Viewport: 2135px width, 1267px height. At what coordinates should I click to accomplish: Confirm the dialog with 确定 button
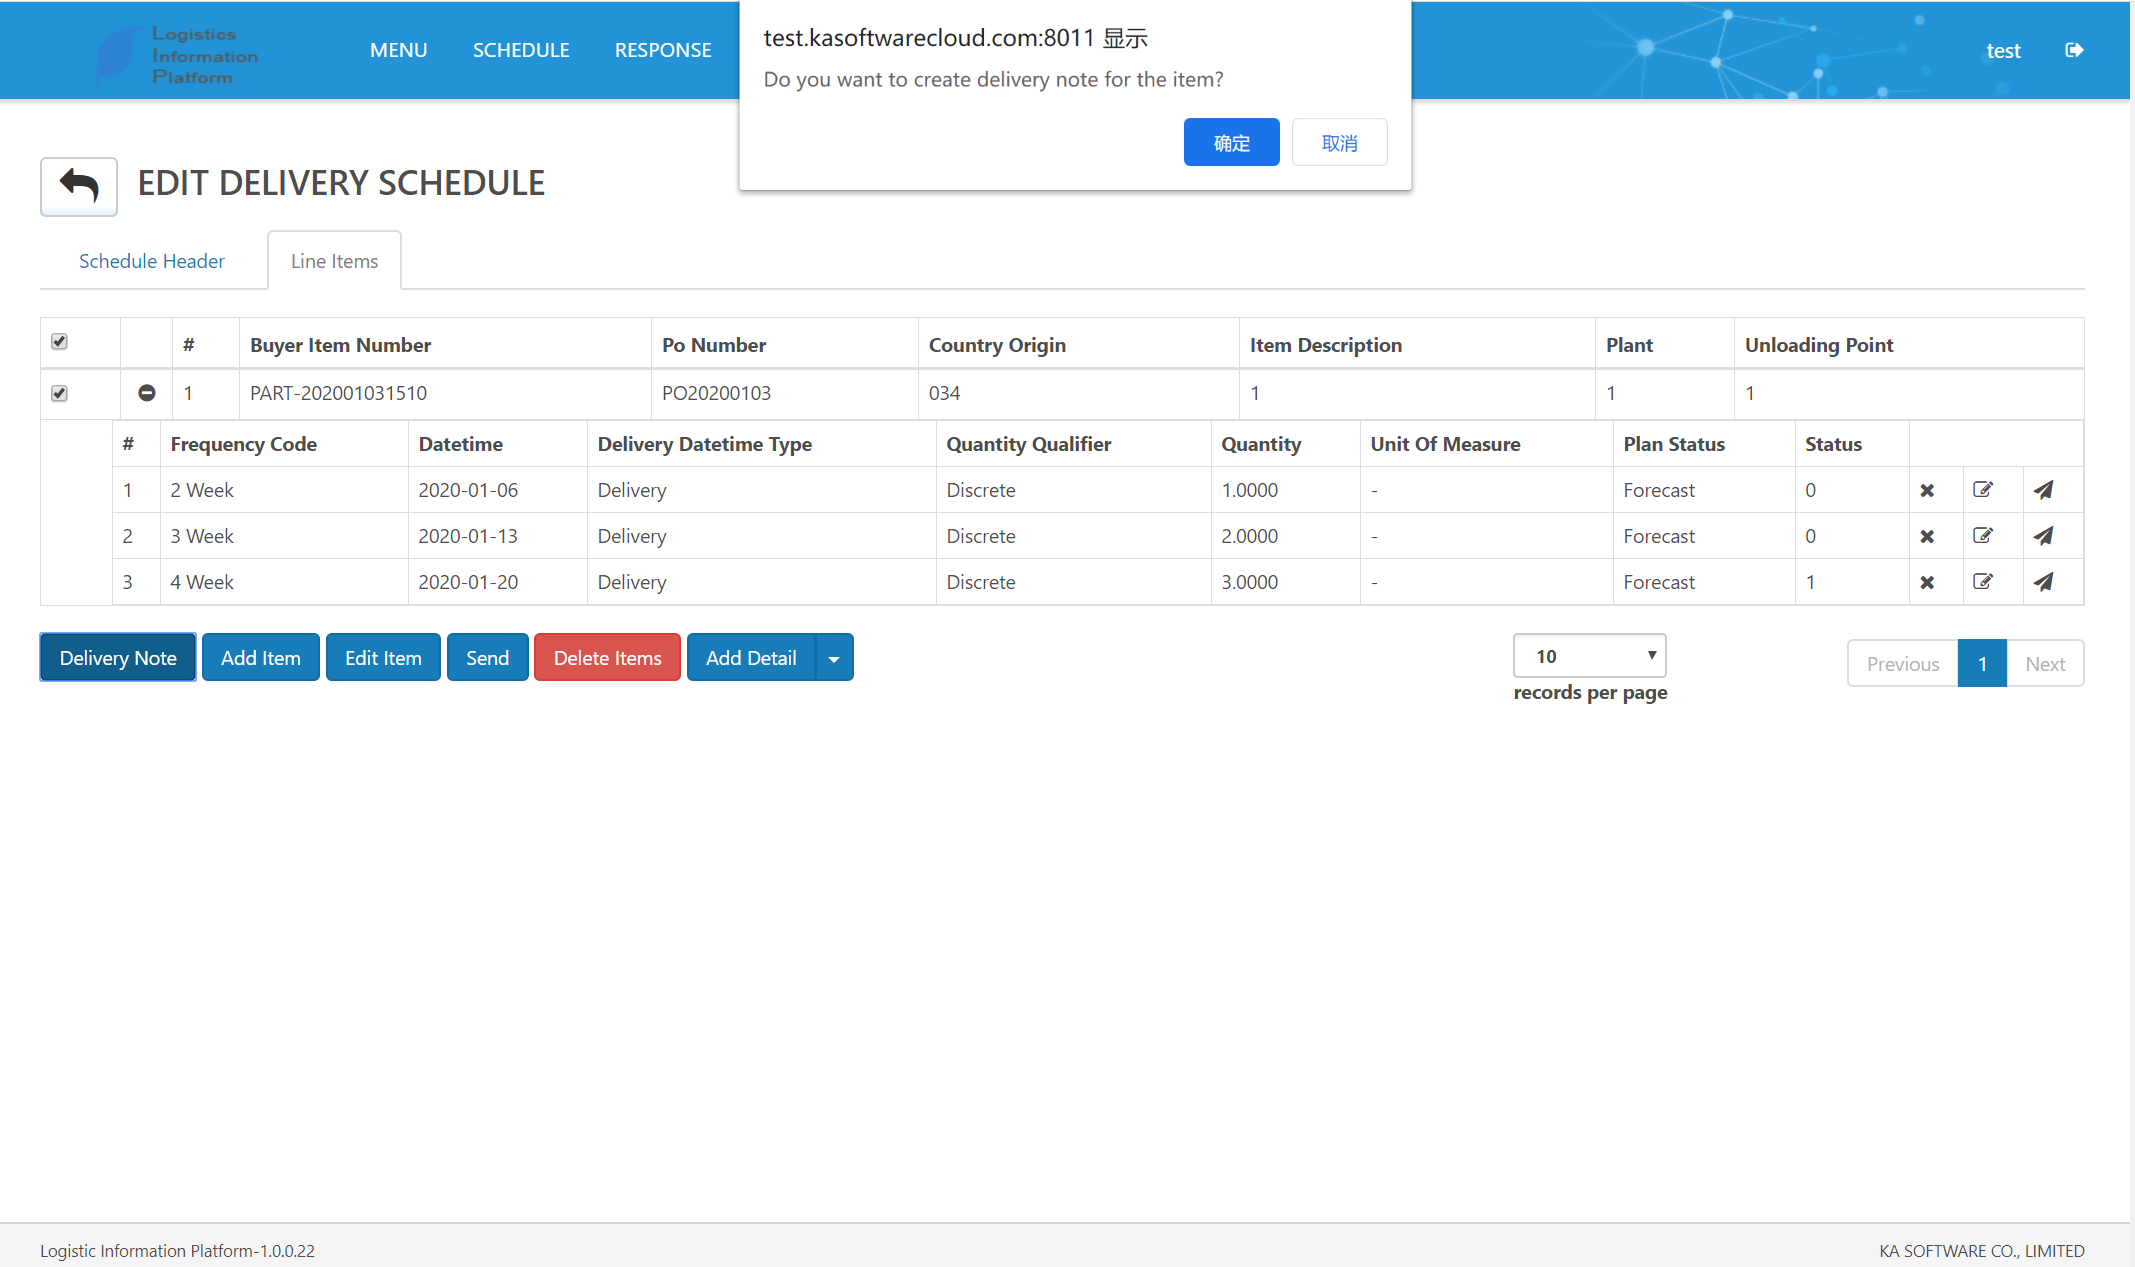pyautogui.click(x=1231, y=142)
